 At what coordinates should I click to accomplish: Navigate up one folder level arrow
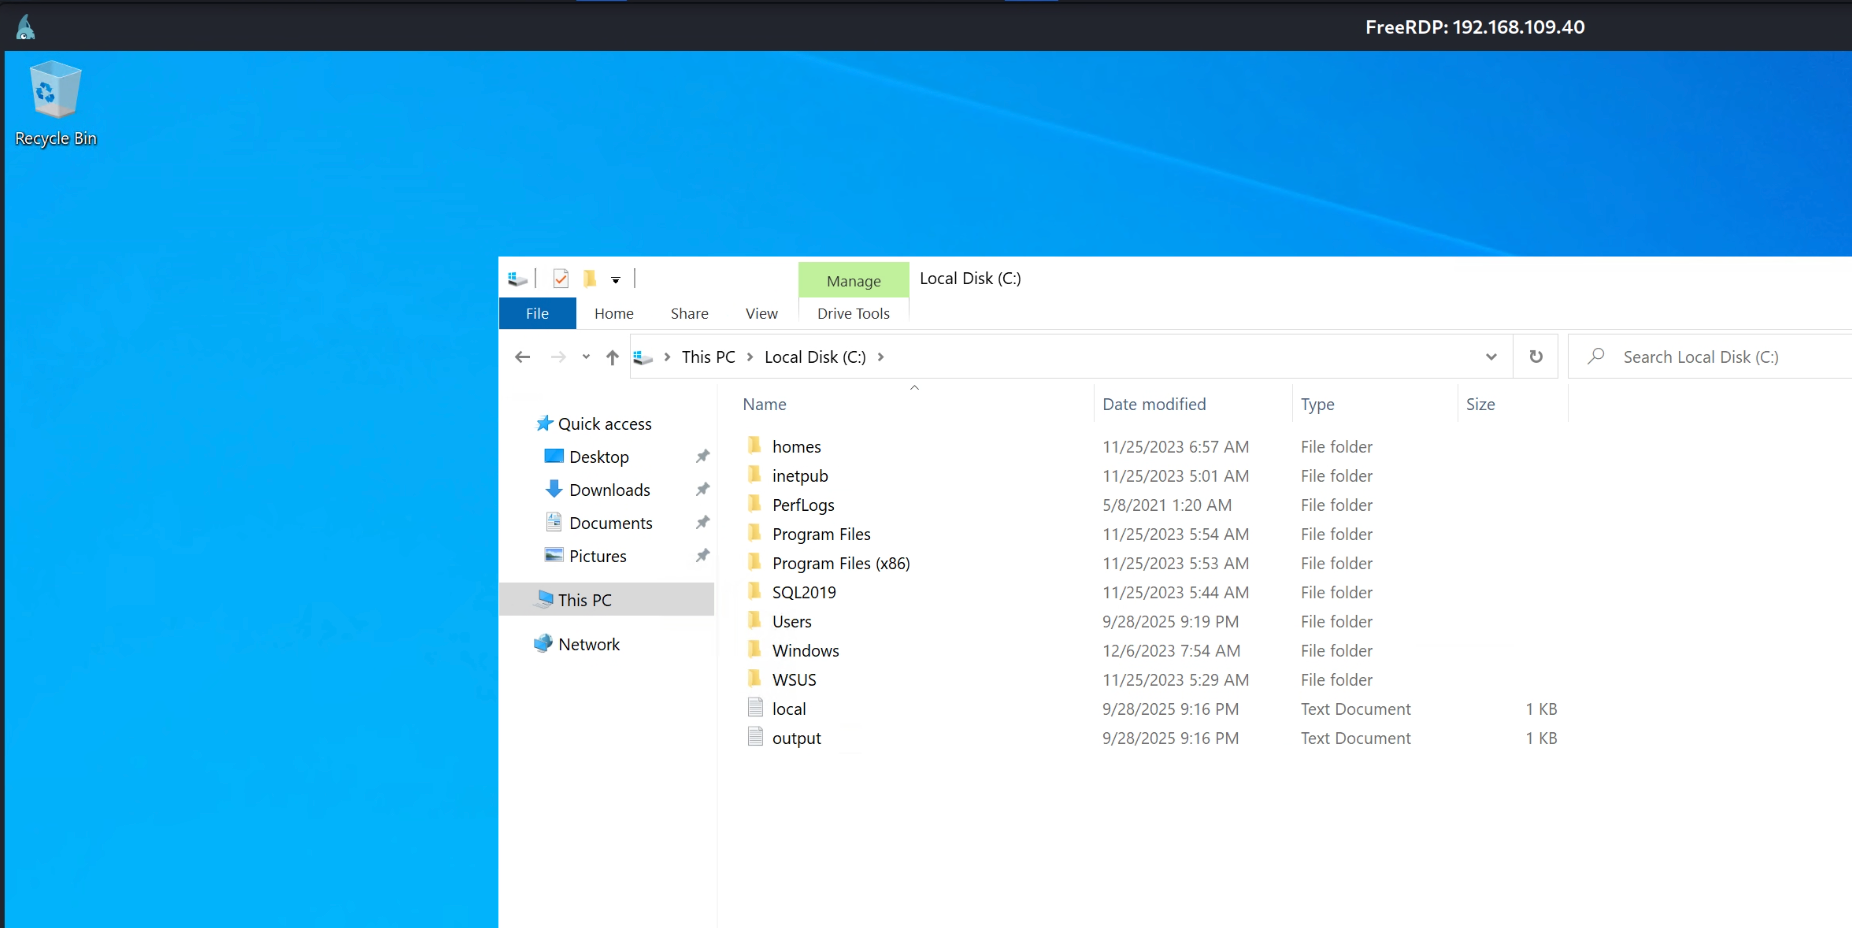612,357
